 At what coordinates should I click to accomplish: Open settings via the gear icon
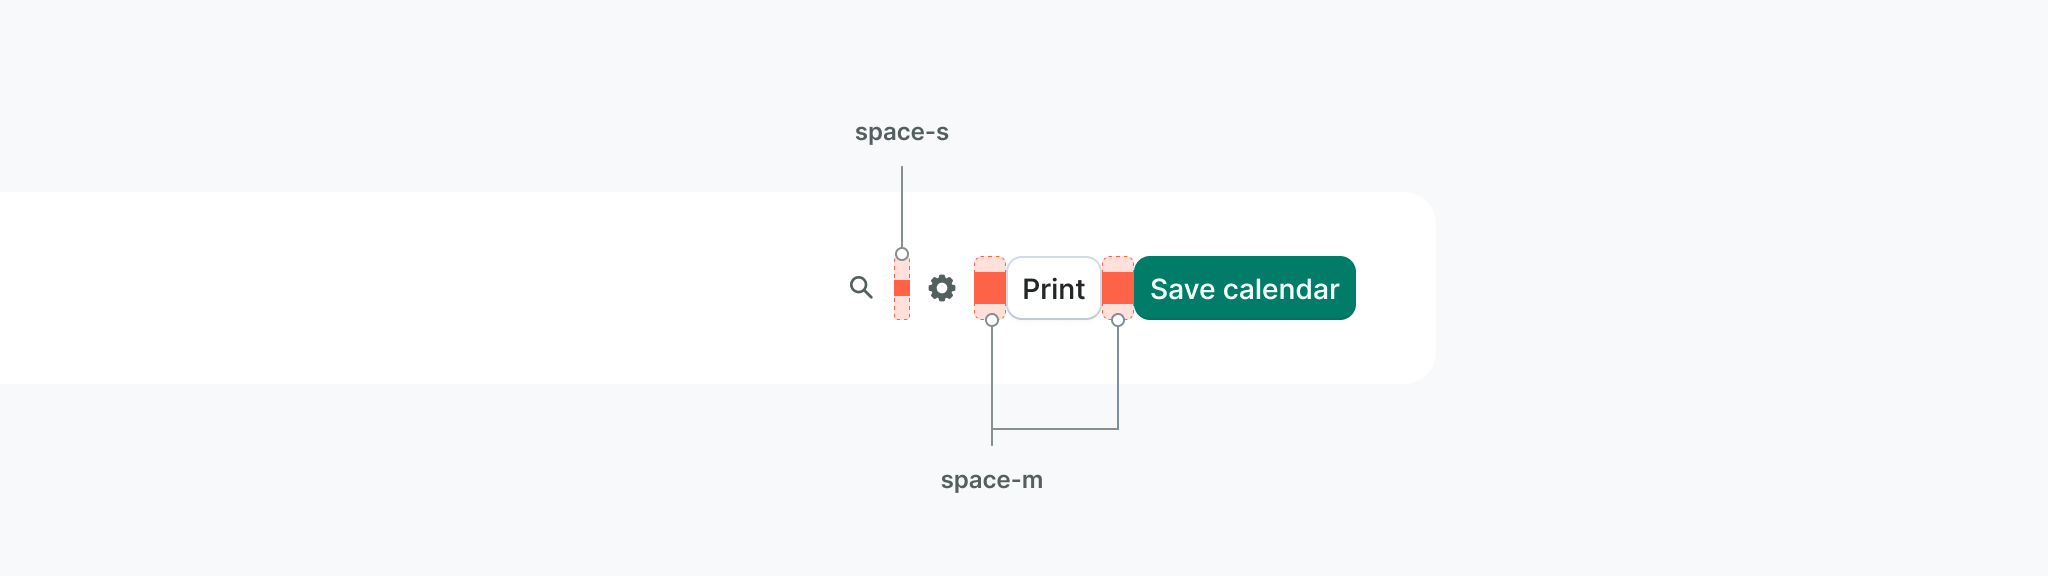(942, 288)
